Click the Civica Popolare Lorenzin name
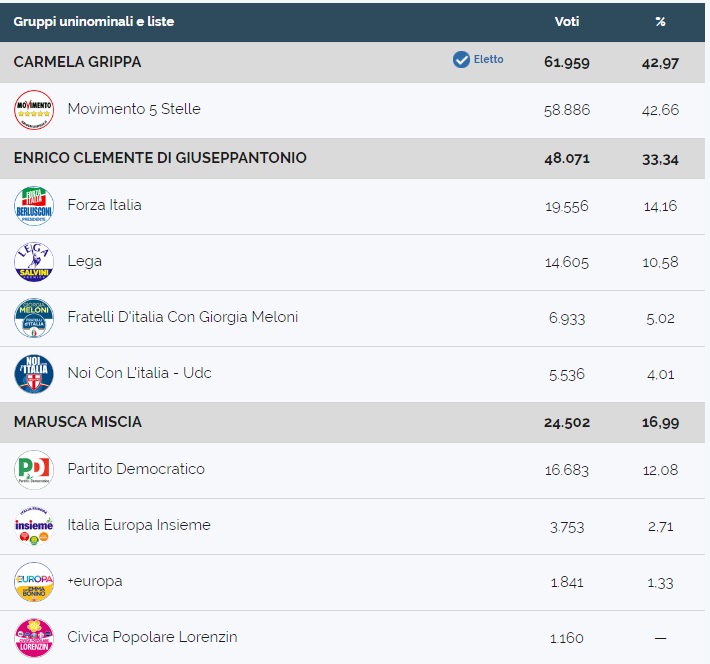This screenshot has height=664, width=710. click(152, 637)
